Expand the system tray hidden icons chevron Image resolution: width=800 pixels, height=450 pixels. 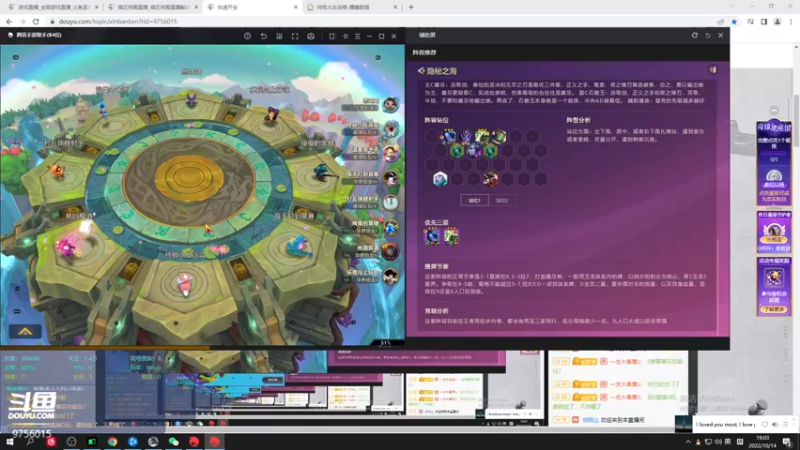(x=688, y=442)
